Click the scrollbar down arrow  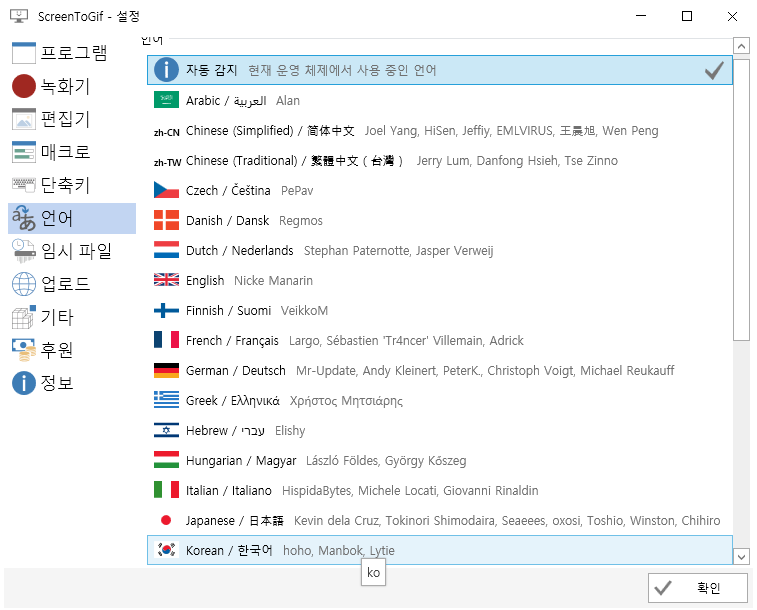click(741, 556)
